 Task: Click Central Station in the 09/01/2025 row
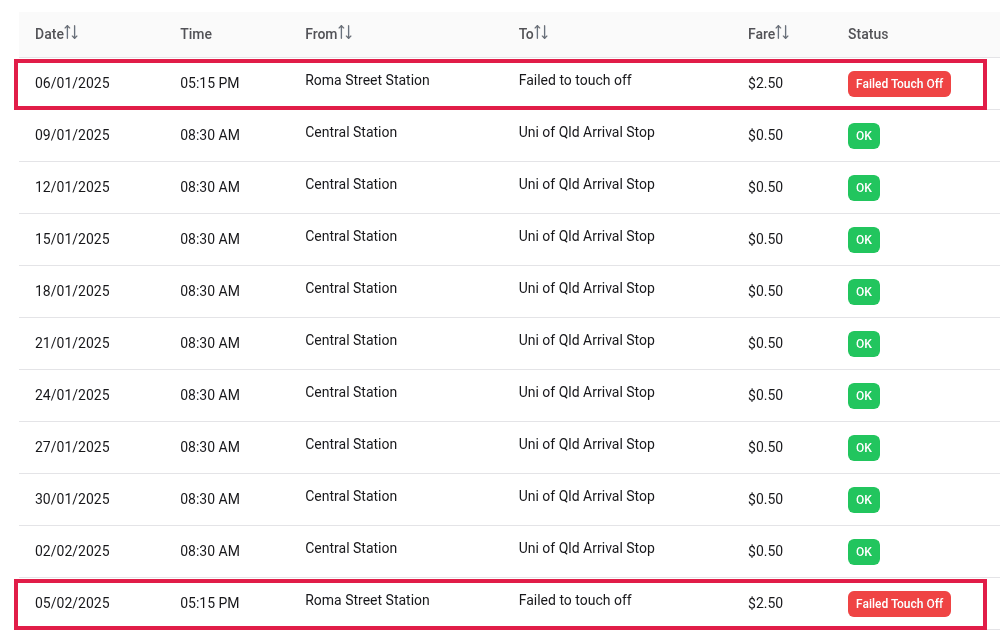351,132
